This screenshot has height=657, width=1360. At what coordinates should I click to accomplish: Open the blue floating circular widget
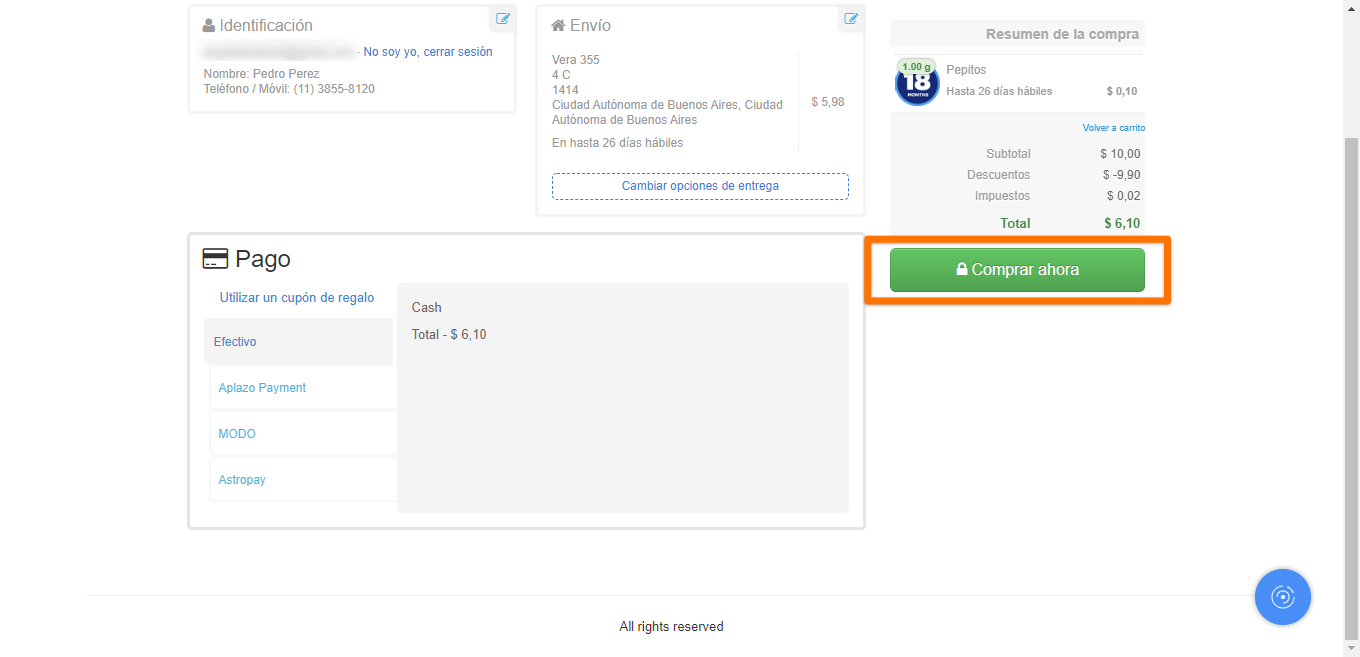point(1282,597)
